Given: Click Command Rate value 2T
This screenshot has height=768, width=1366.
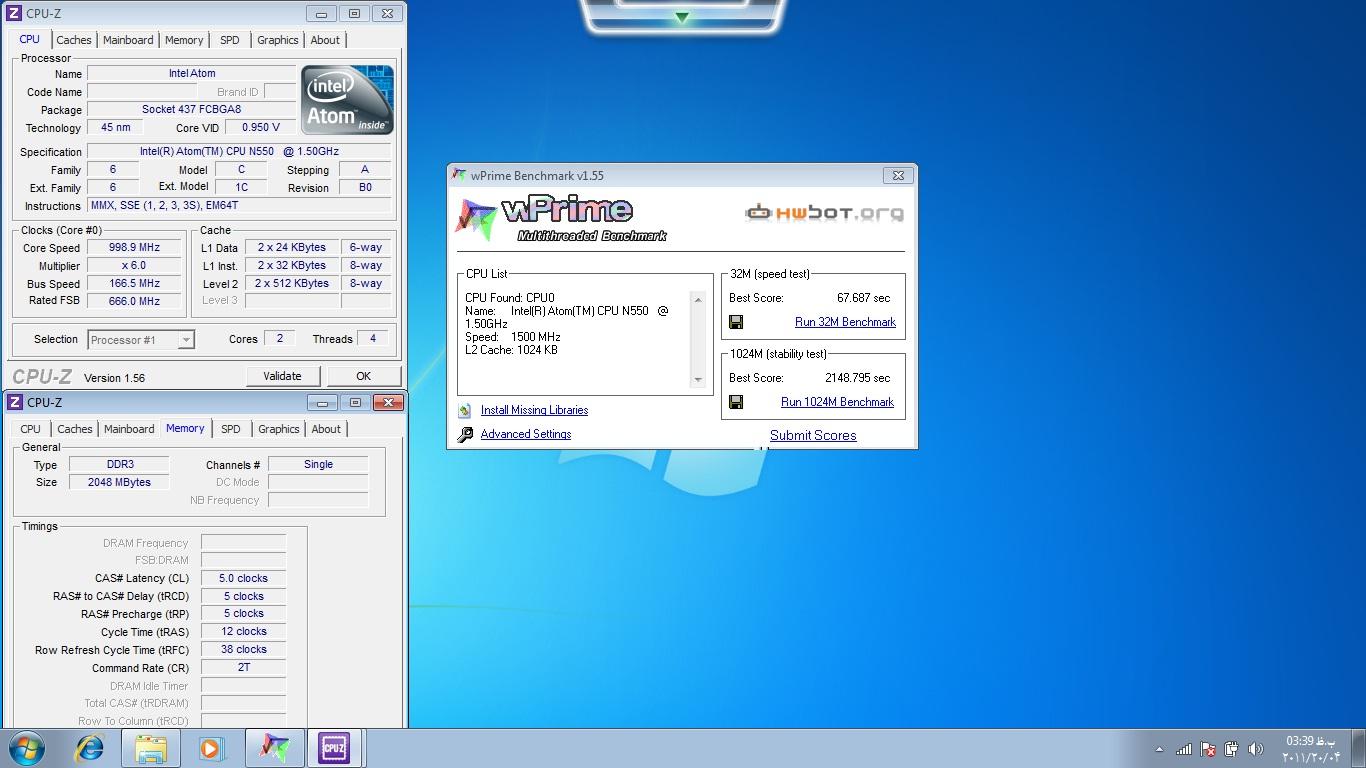Looking at the screenshot, I should 243,668.
